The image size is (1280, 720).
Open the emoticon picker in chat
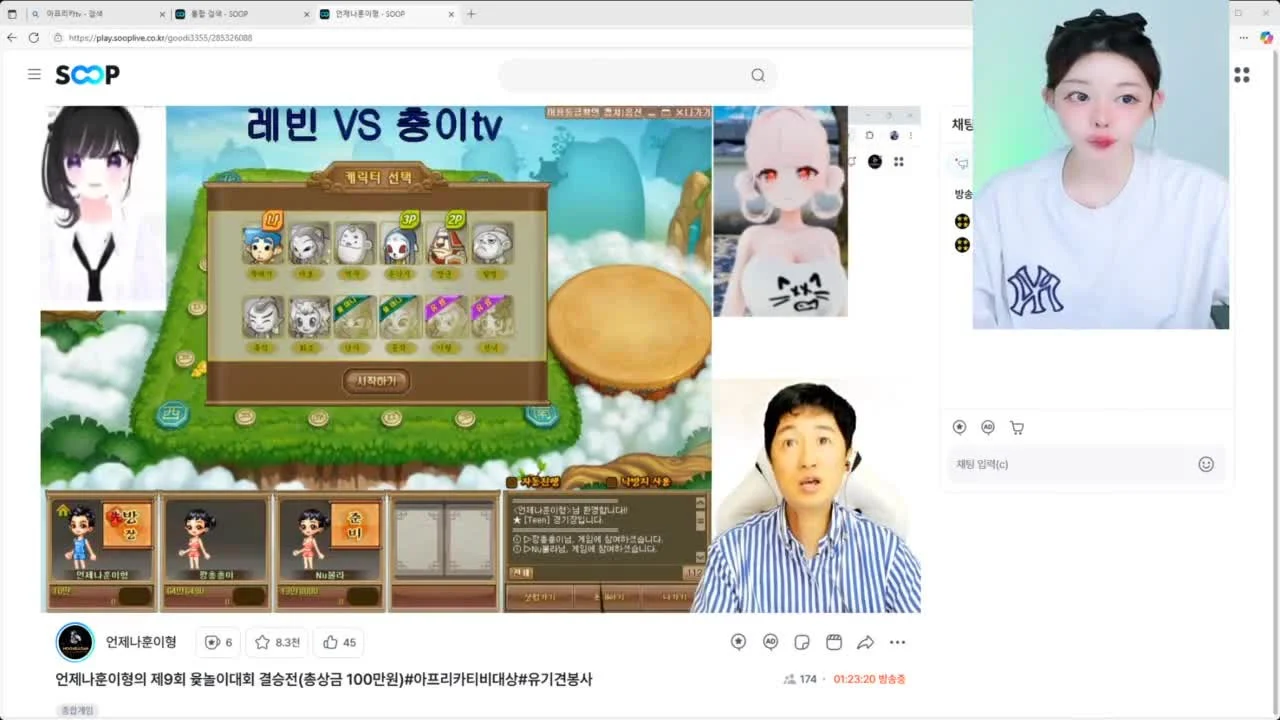coord(1206,464)
